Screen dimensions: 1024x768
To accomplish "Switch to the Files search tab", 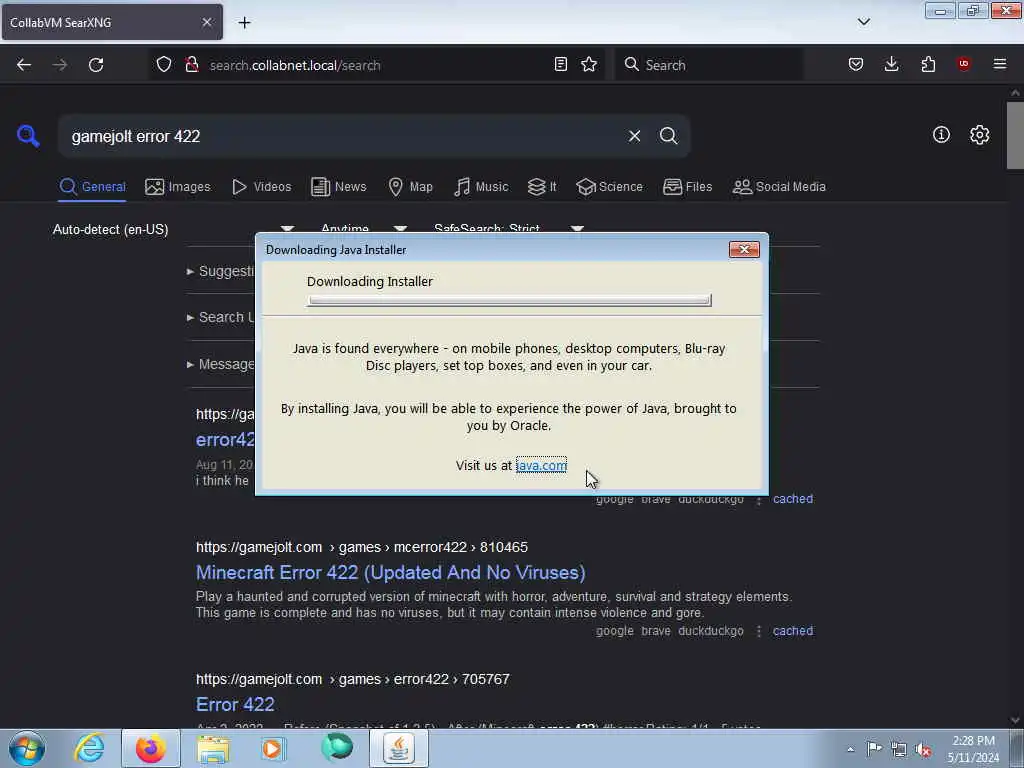I will (x=687, y=187).
